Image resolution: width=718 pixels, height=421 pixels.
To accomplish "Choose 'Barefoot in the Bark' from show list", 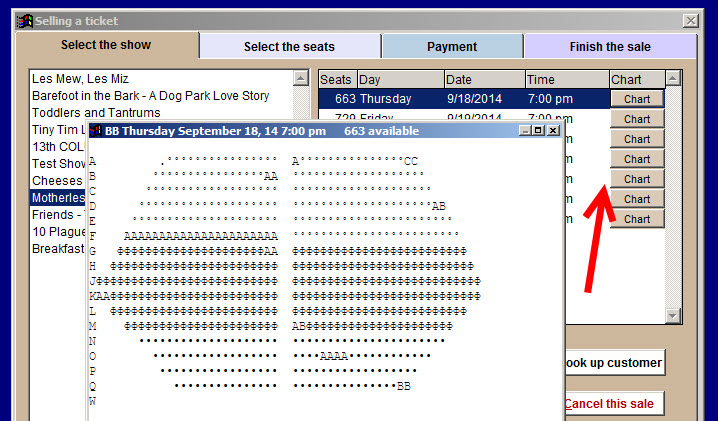I will [150, 96].
